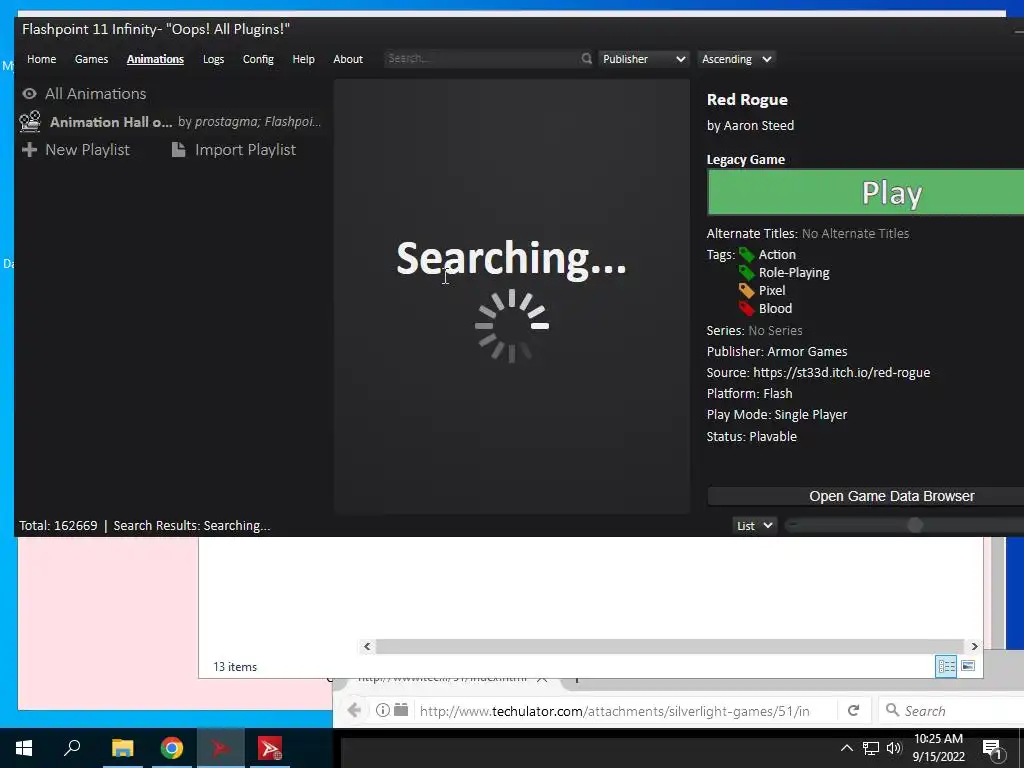1024x768 pixels.
Task: Click right arrow of Explorer horizontal scrollbar
Action: 974,646
